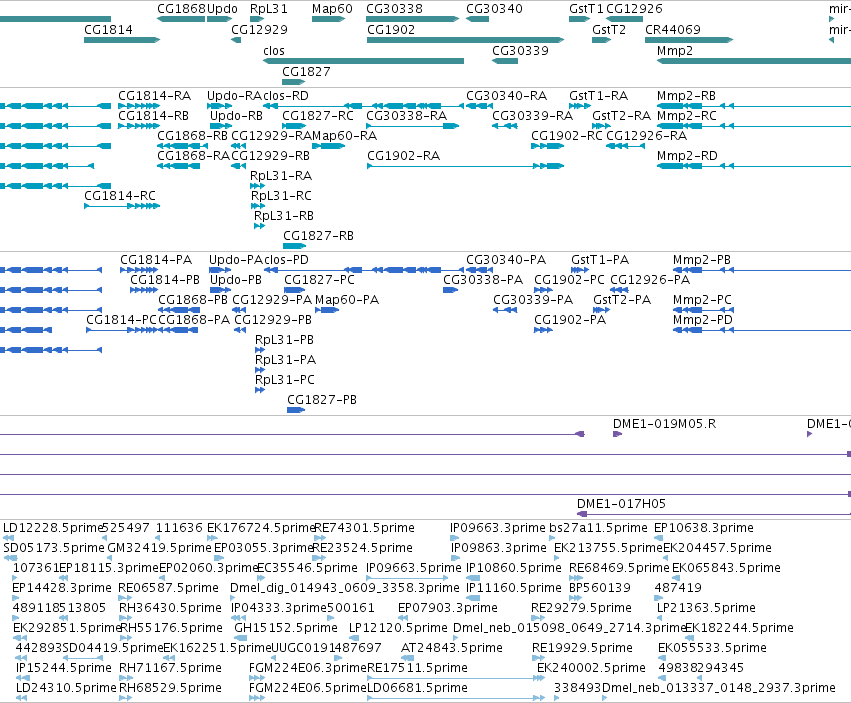Select the CG30338-RA transcript label
Viewport: 851px width, 703px height.
click(x=407, y=116)
